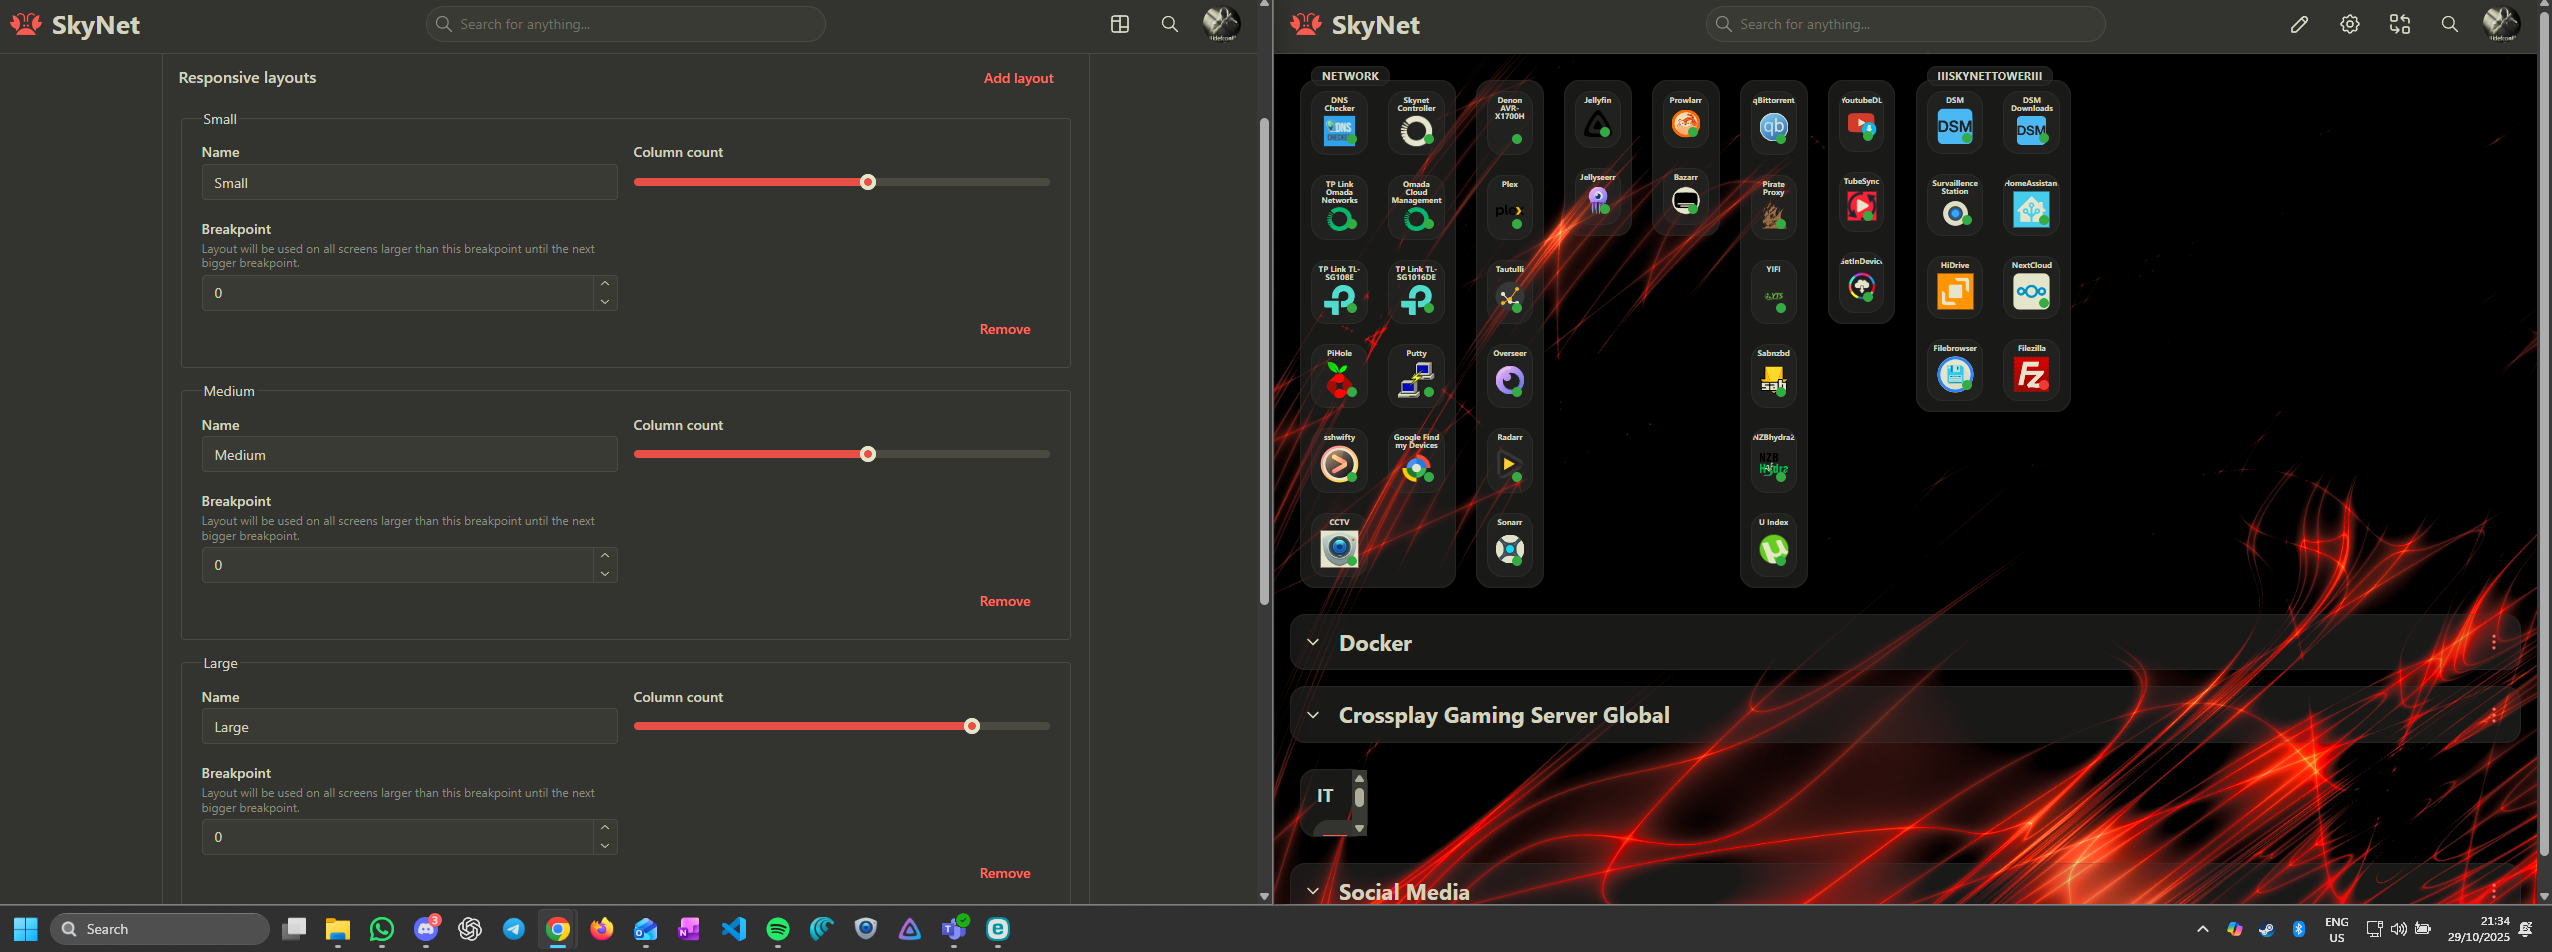
Task: Click the layout grid icon in left header
Action: pos(1120,24)
